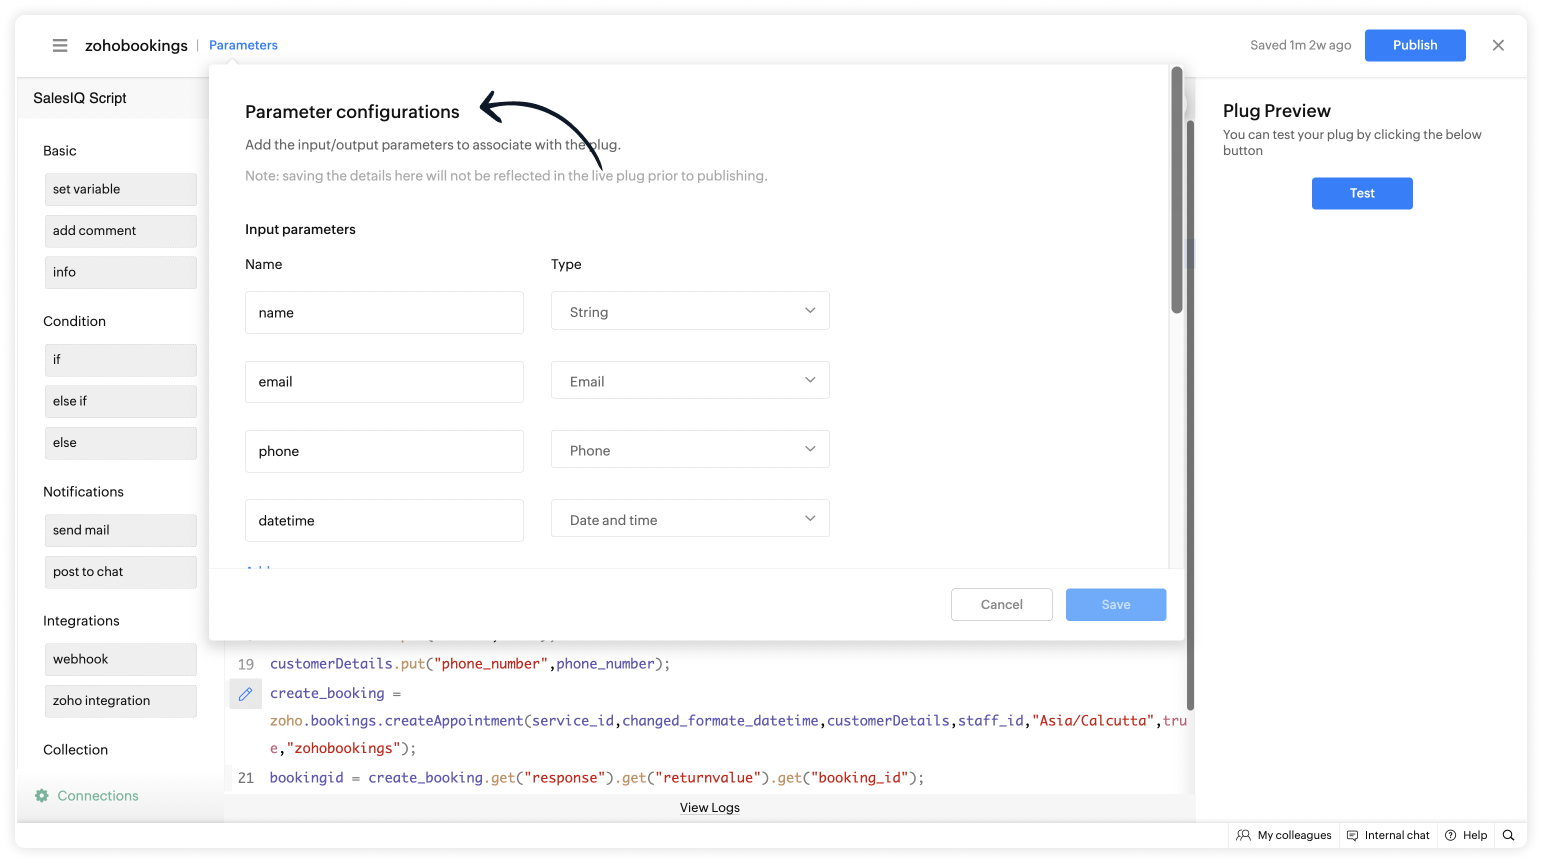Open View Logs link
The image size is (1542, 863).
709,808
